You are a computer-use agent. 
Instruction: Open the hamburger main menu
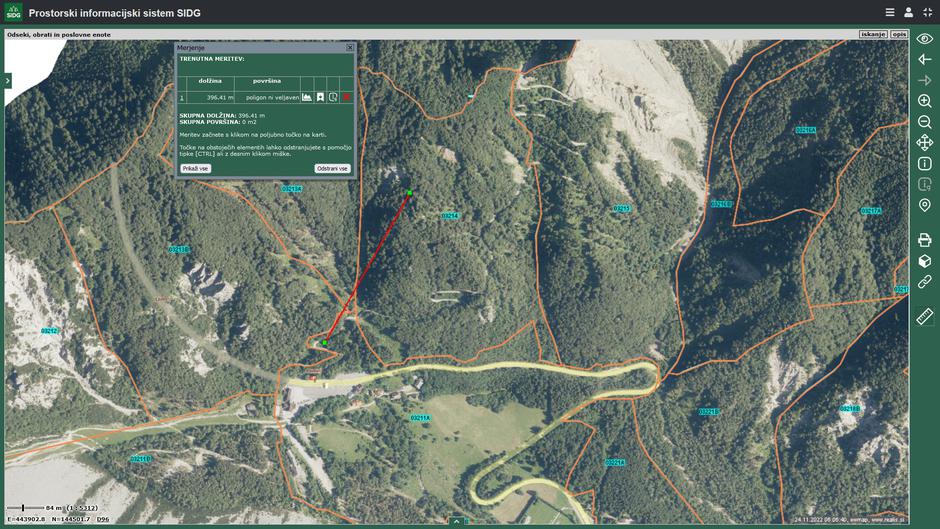click(890, 12)
